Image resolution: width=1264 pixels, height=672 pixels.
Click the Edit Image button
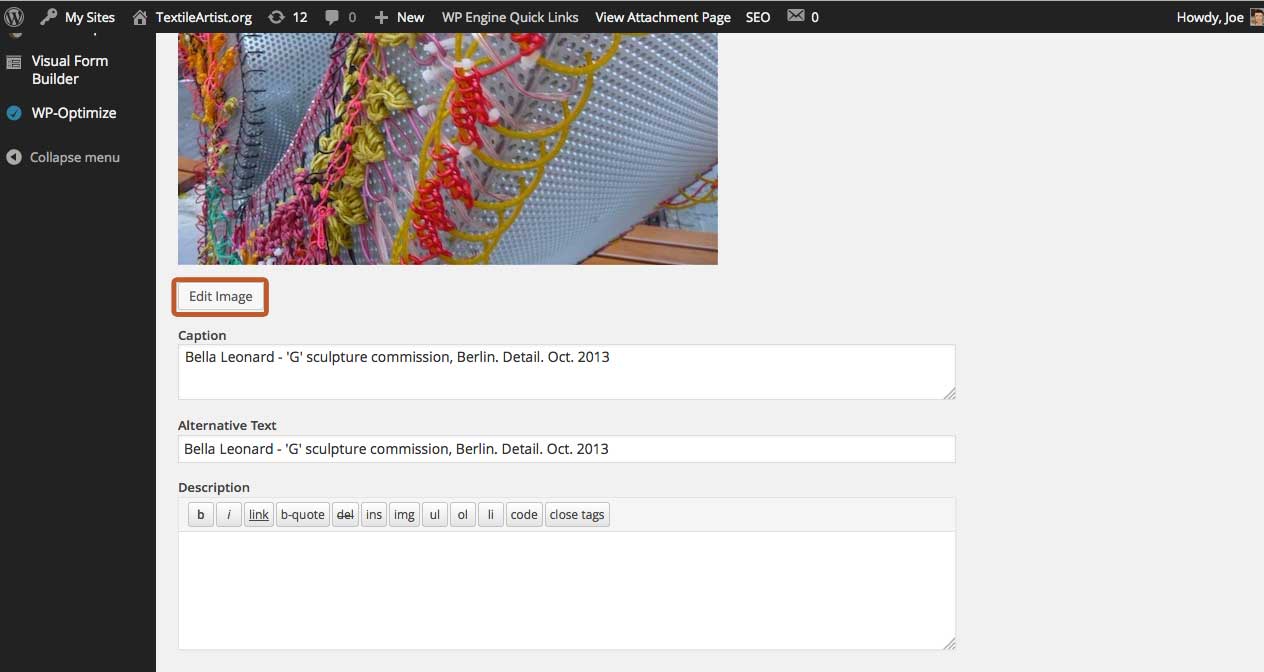click(x=221, y=296)
